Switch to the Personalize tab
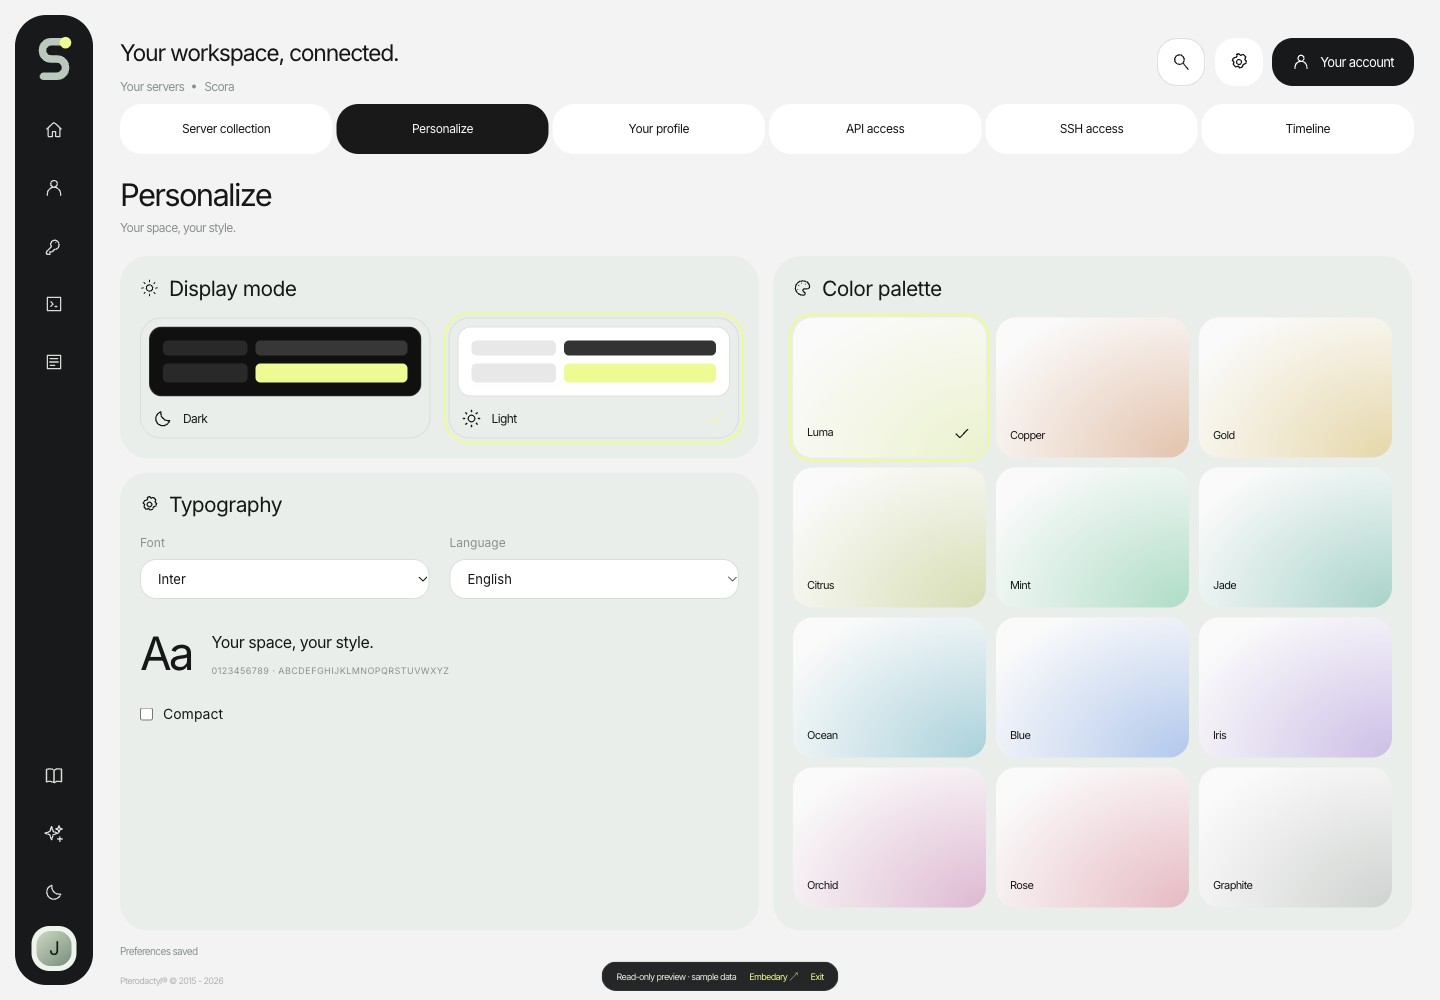Viewport: 1440px width, 1000px height. tap(442, 129)
